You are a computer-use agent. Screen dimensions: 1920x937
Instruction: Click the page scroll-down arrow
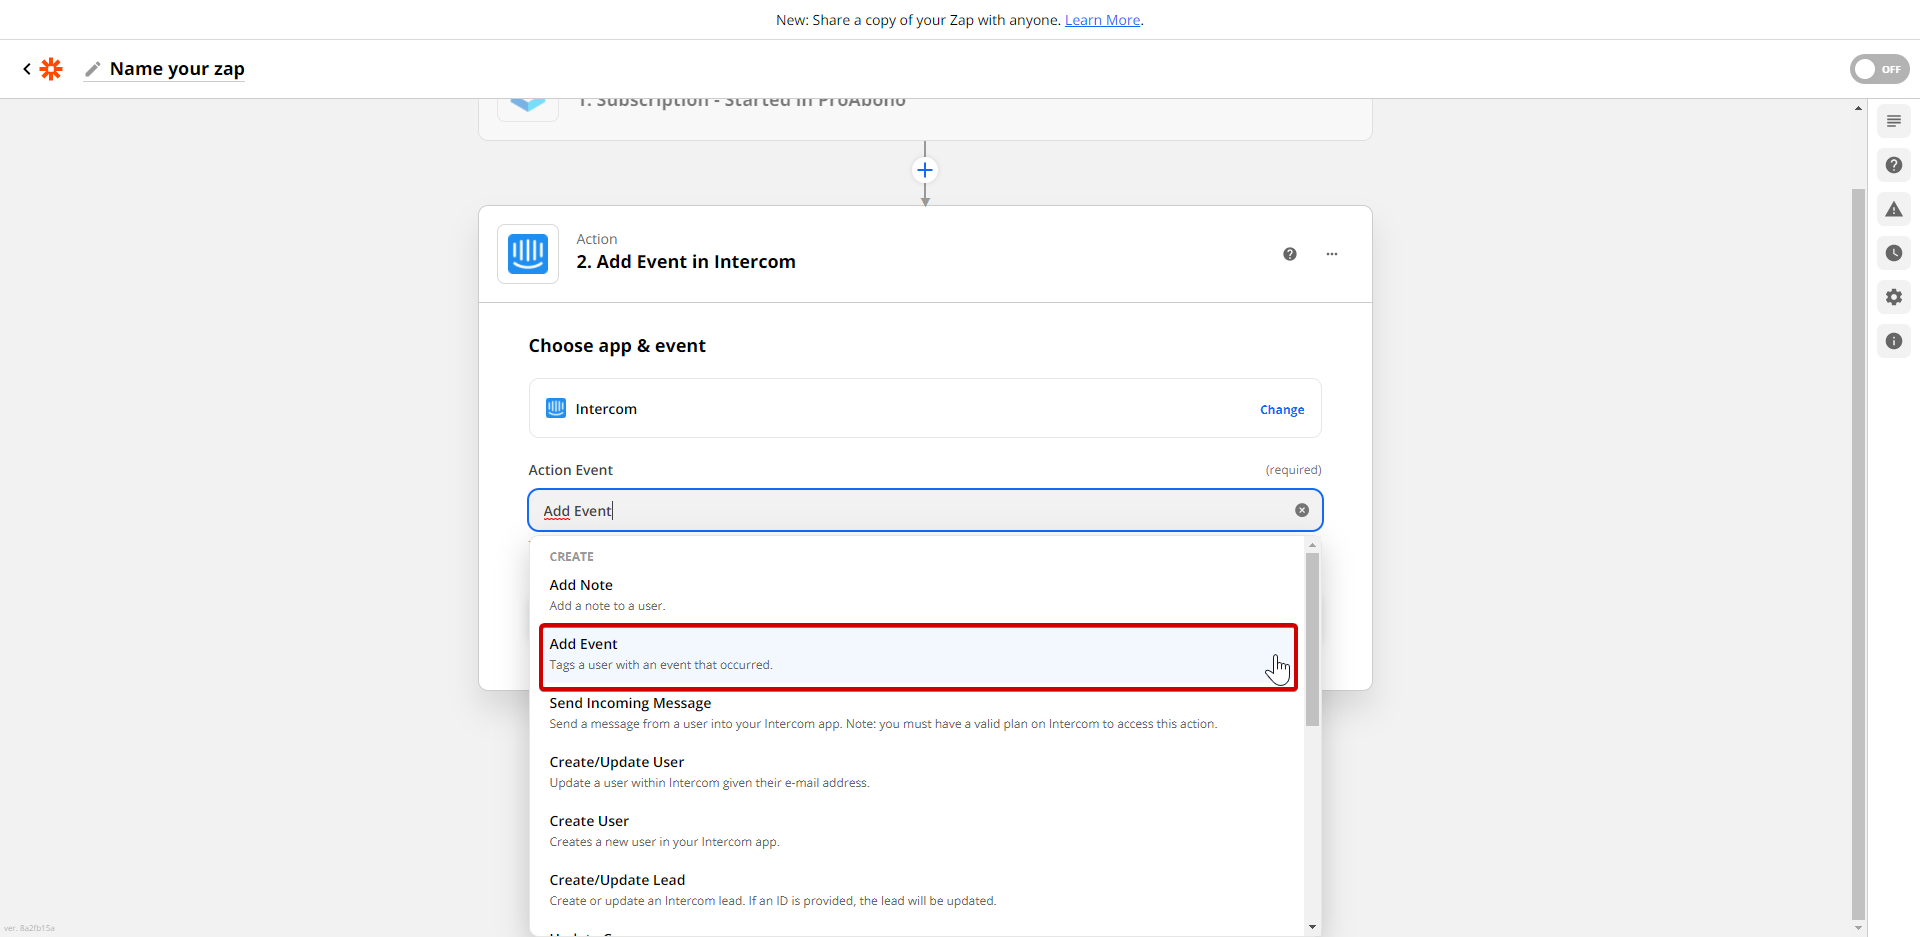click(1858, 928)
